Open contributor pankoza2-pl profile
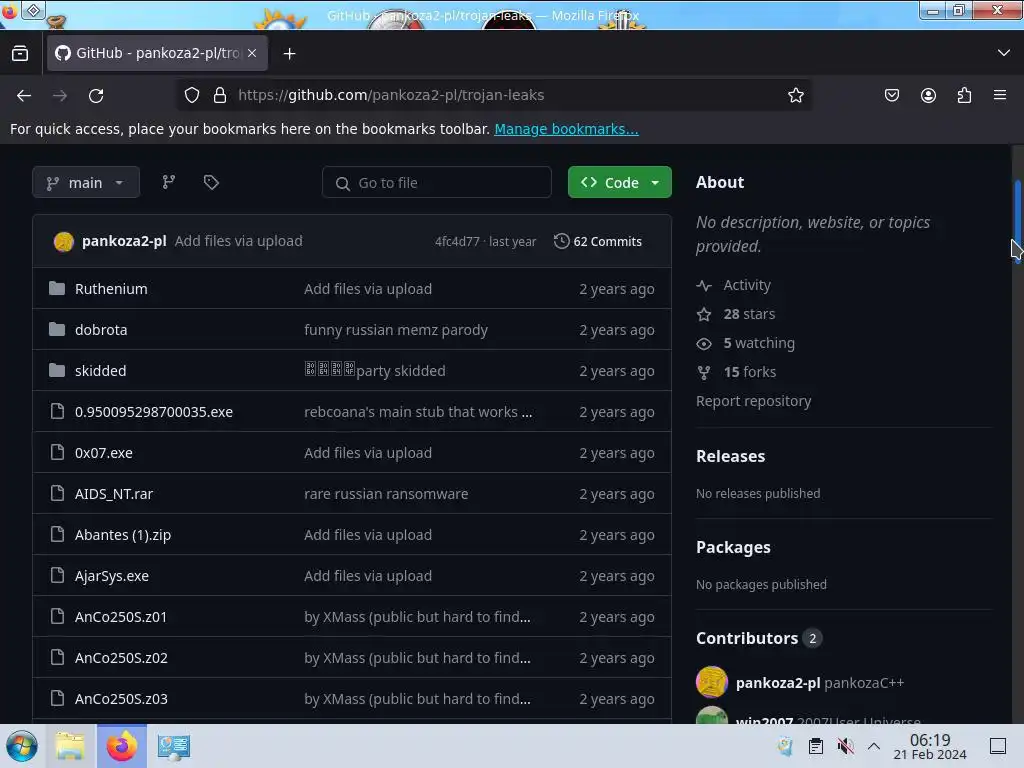 coord(778,683)
